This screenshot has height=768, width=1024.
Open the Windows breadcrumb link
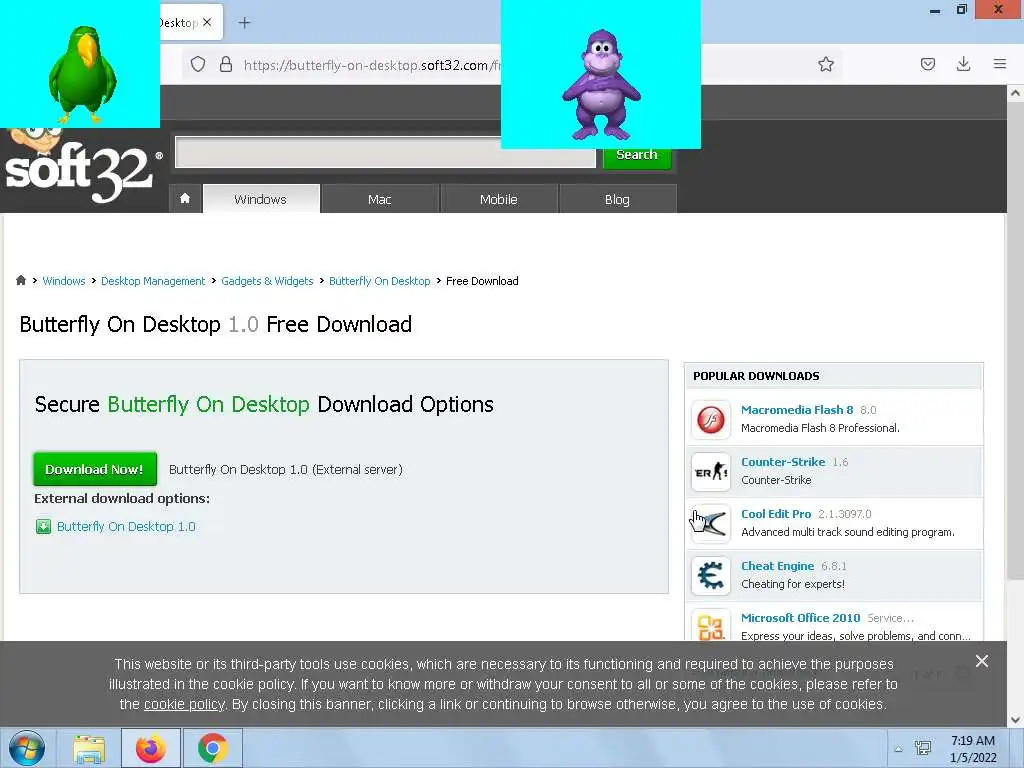(63, 281)
